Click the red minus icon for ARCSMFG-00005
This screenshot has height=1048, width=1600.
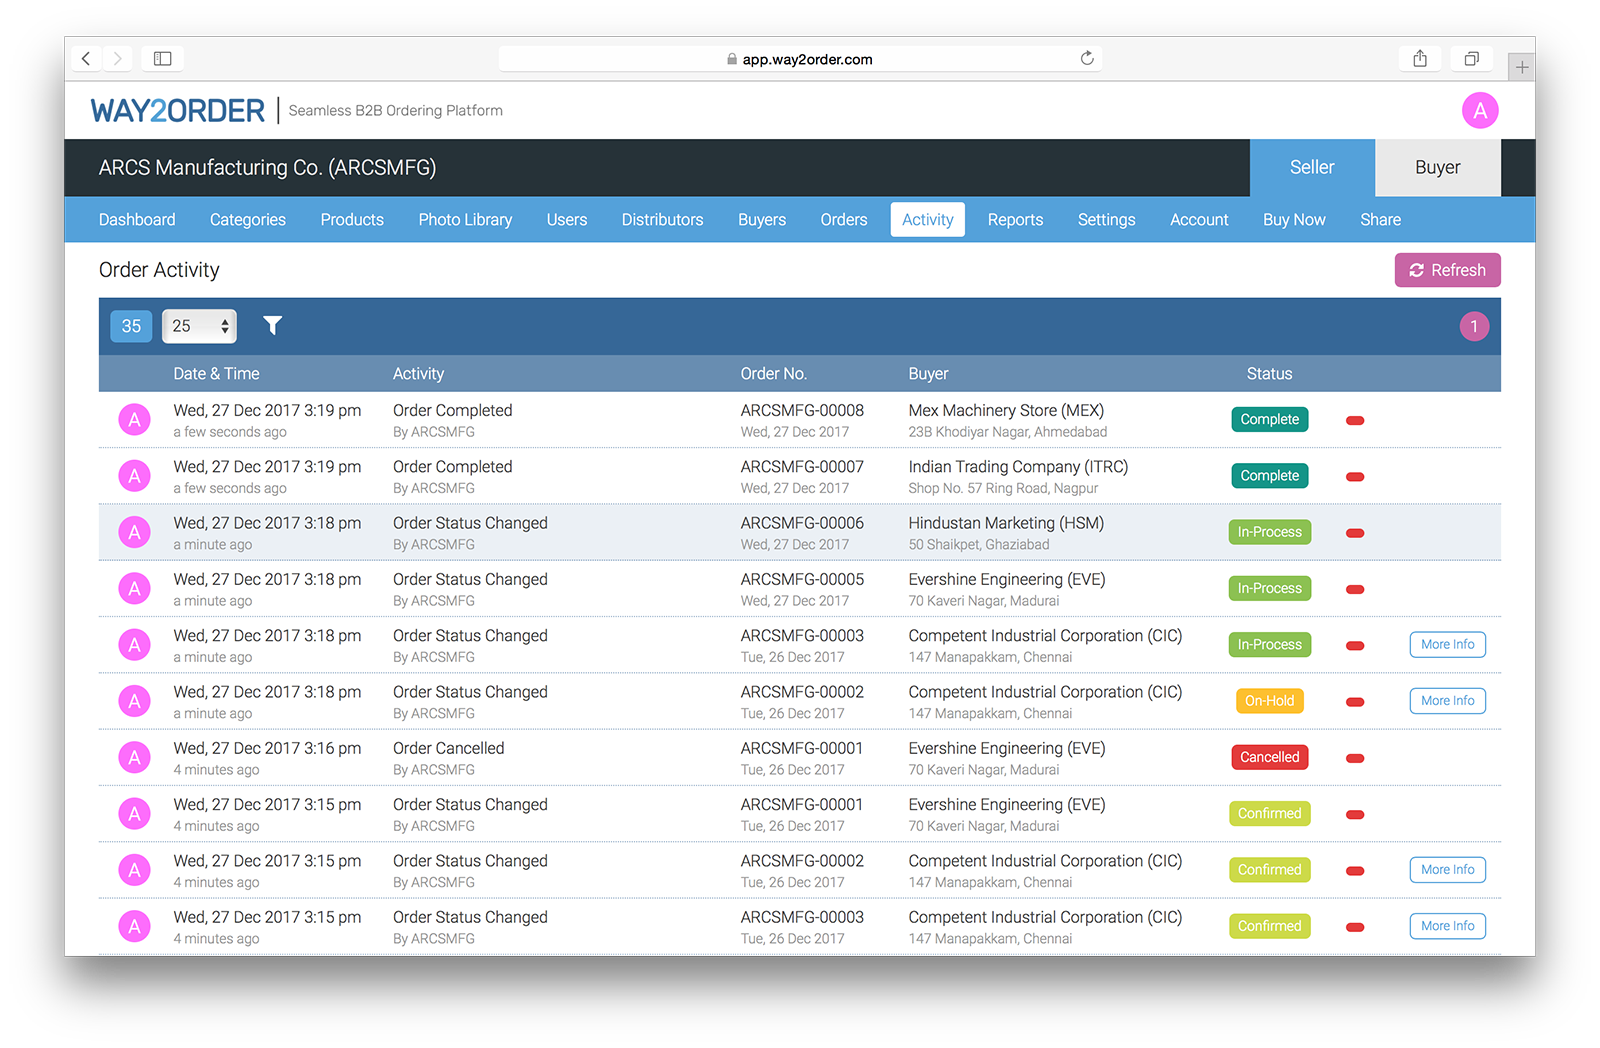pos(1355,589)
